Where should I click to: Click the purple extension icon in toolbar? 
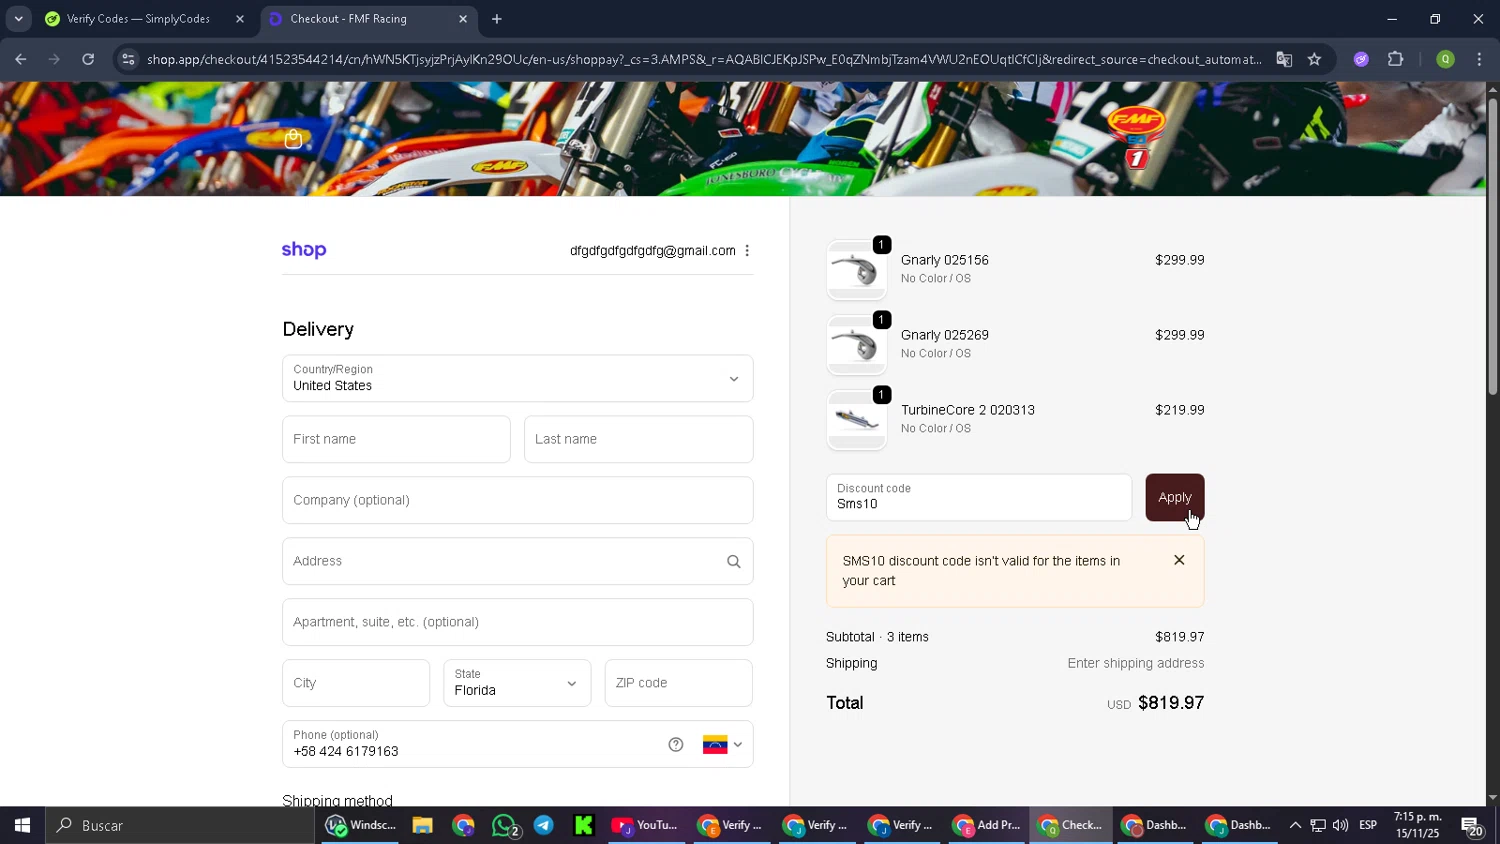[1361, 59]
